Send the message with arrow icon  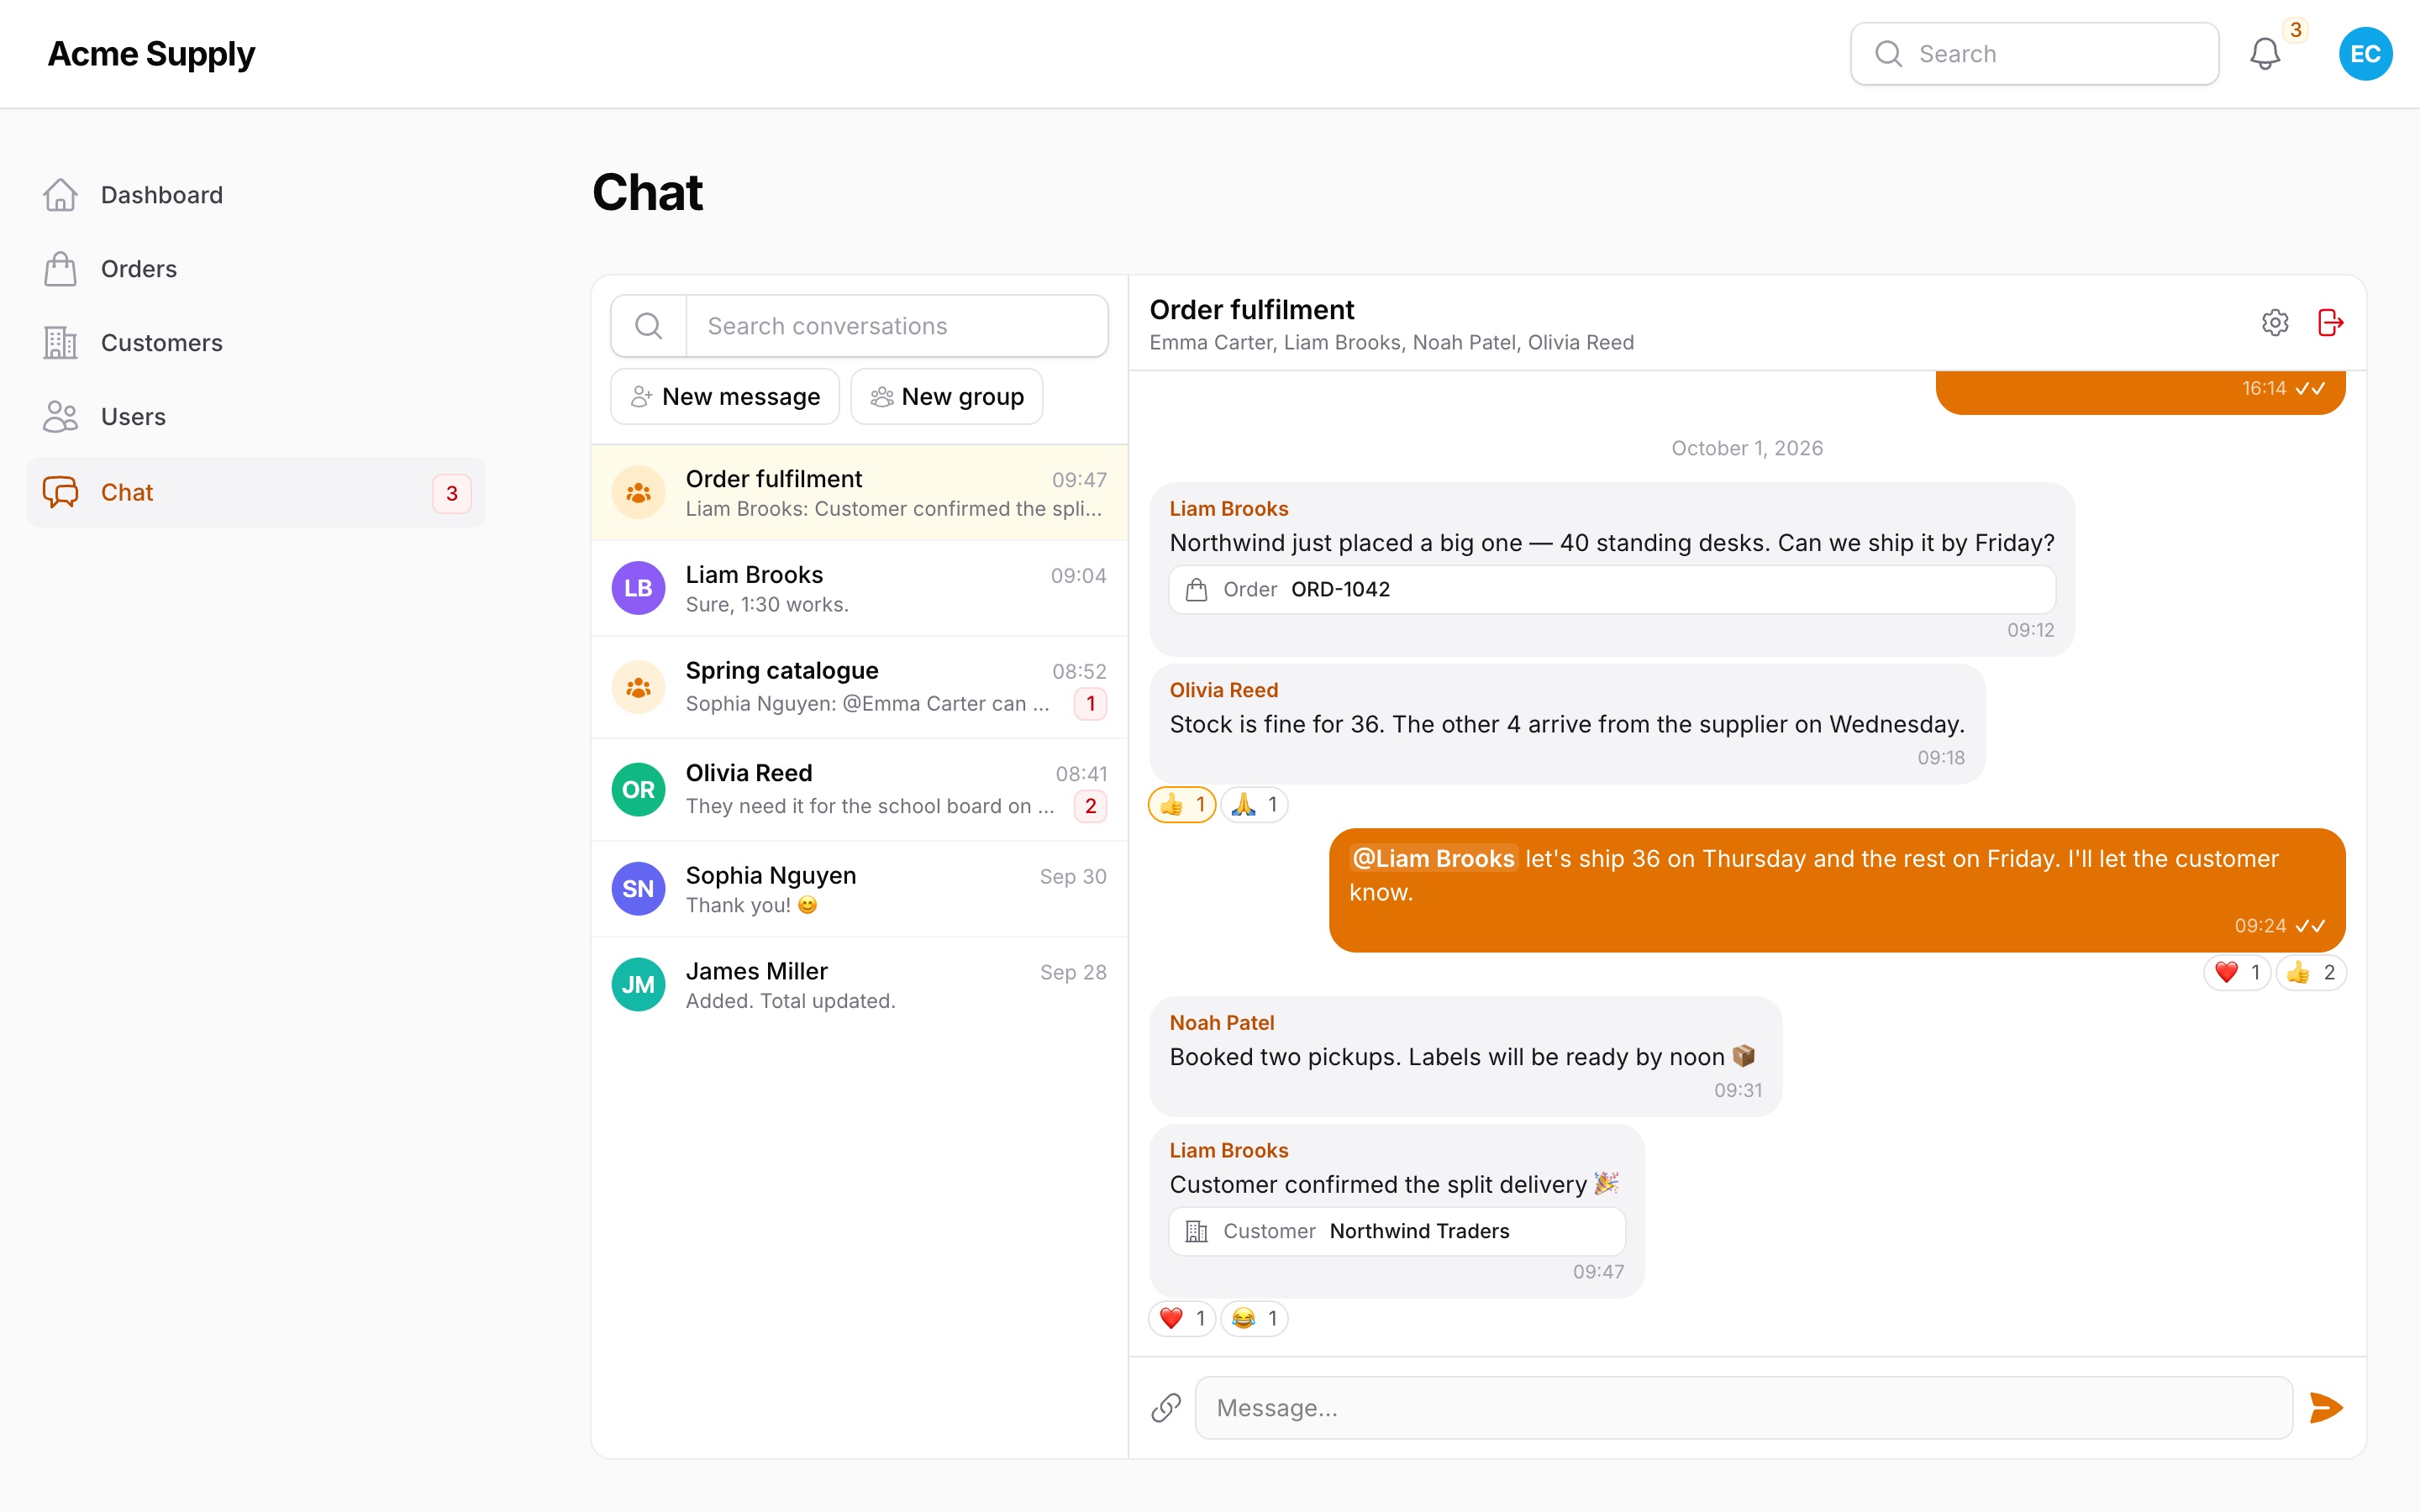coord(2326,1407)
